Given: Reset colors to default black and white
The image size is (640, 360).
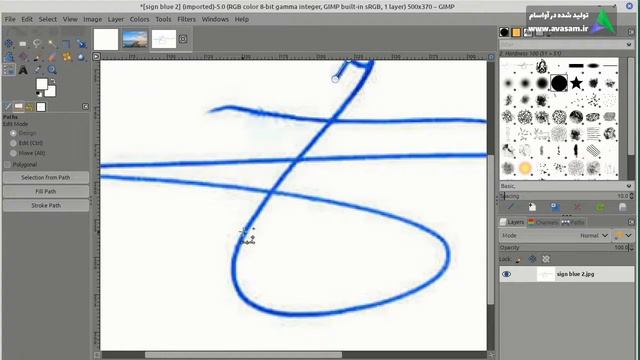Looking at the screenshot, I should (38, 94).
